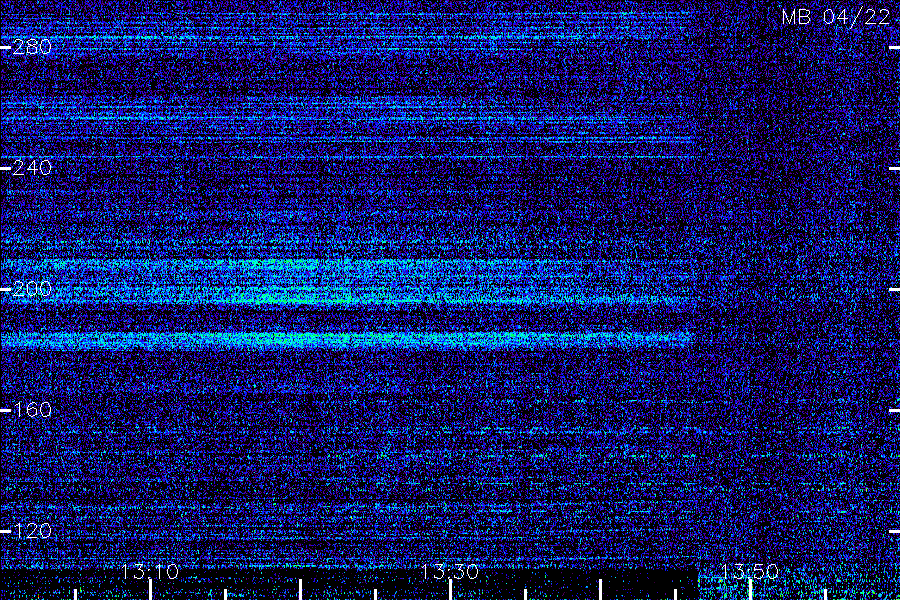Click the 13:30 time axis label
This screenshot has width=900, height=600.
(449, 572)
